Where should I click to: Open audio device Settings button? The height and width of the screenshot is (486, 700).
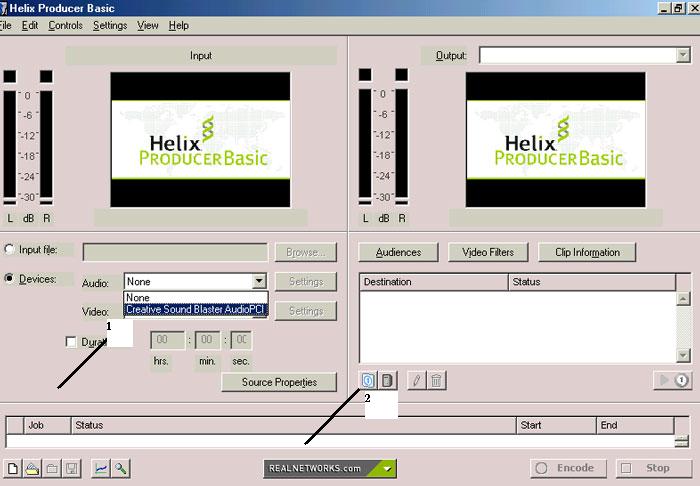(306, 282)
